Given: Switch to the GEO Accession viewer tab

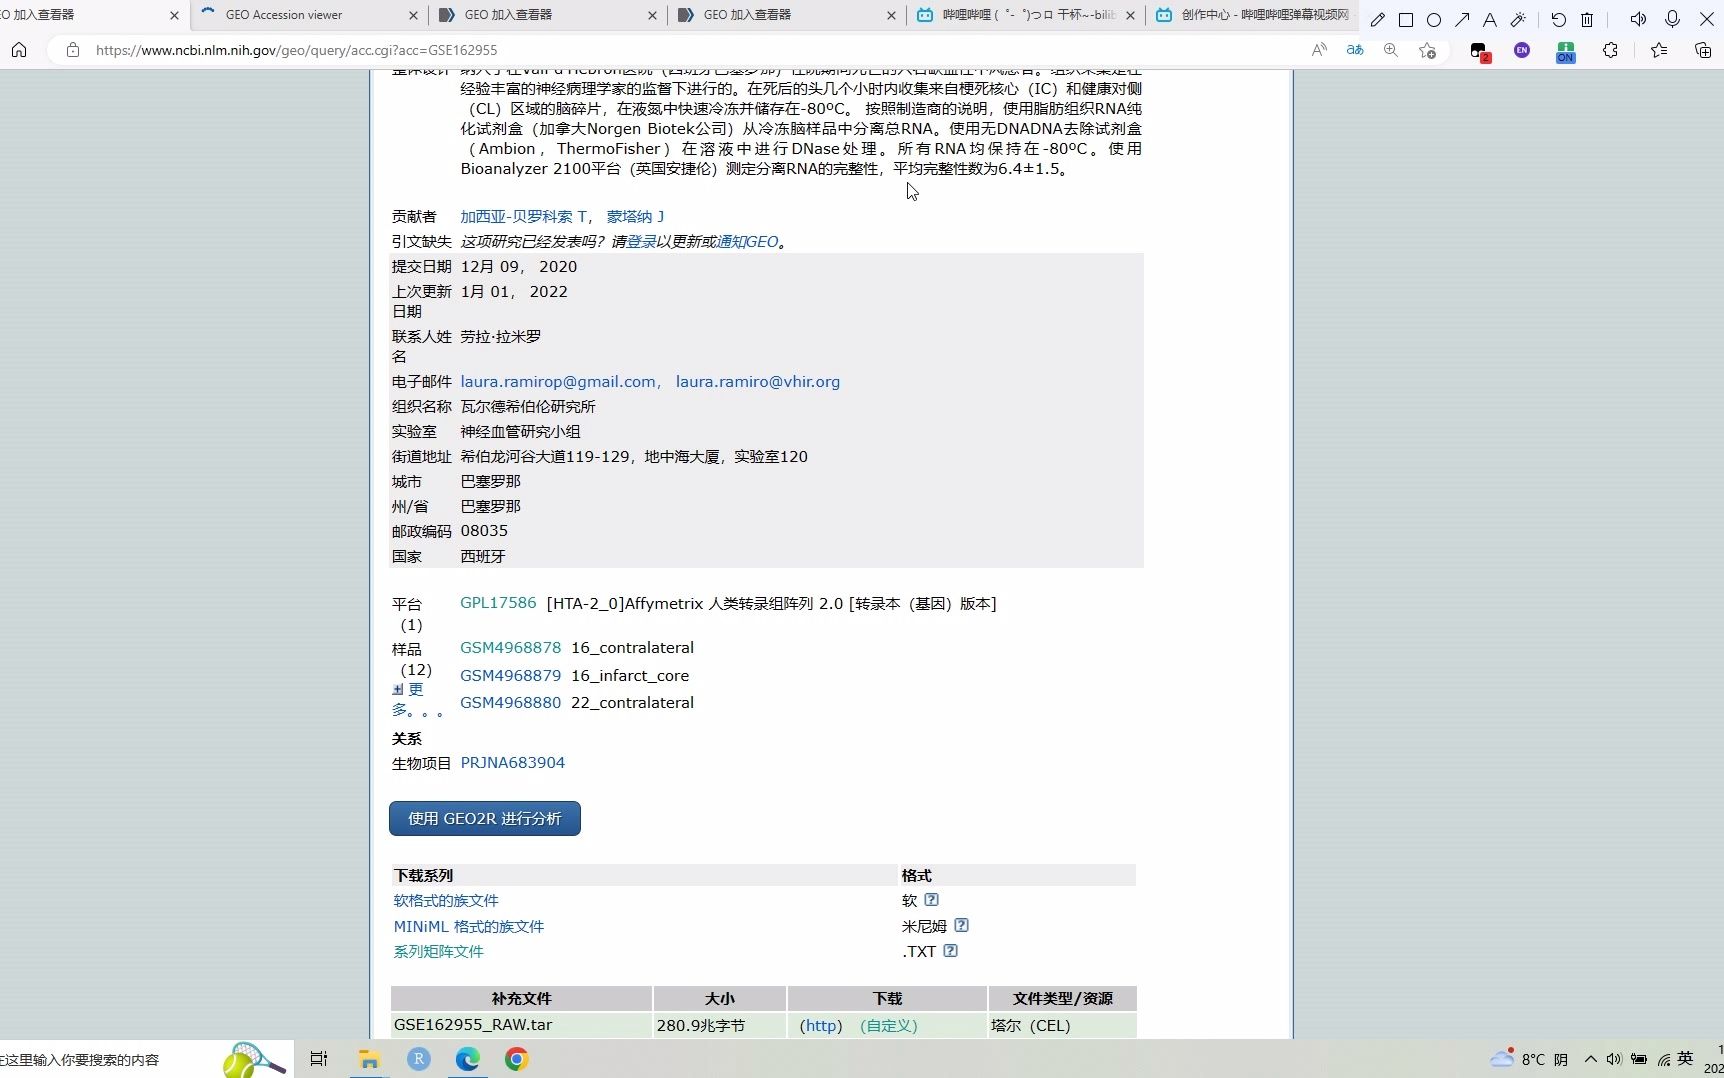Looking at the screenshot, I should click(x=285, y=15).
